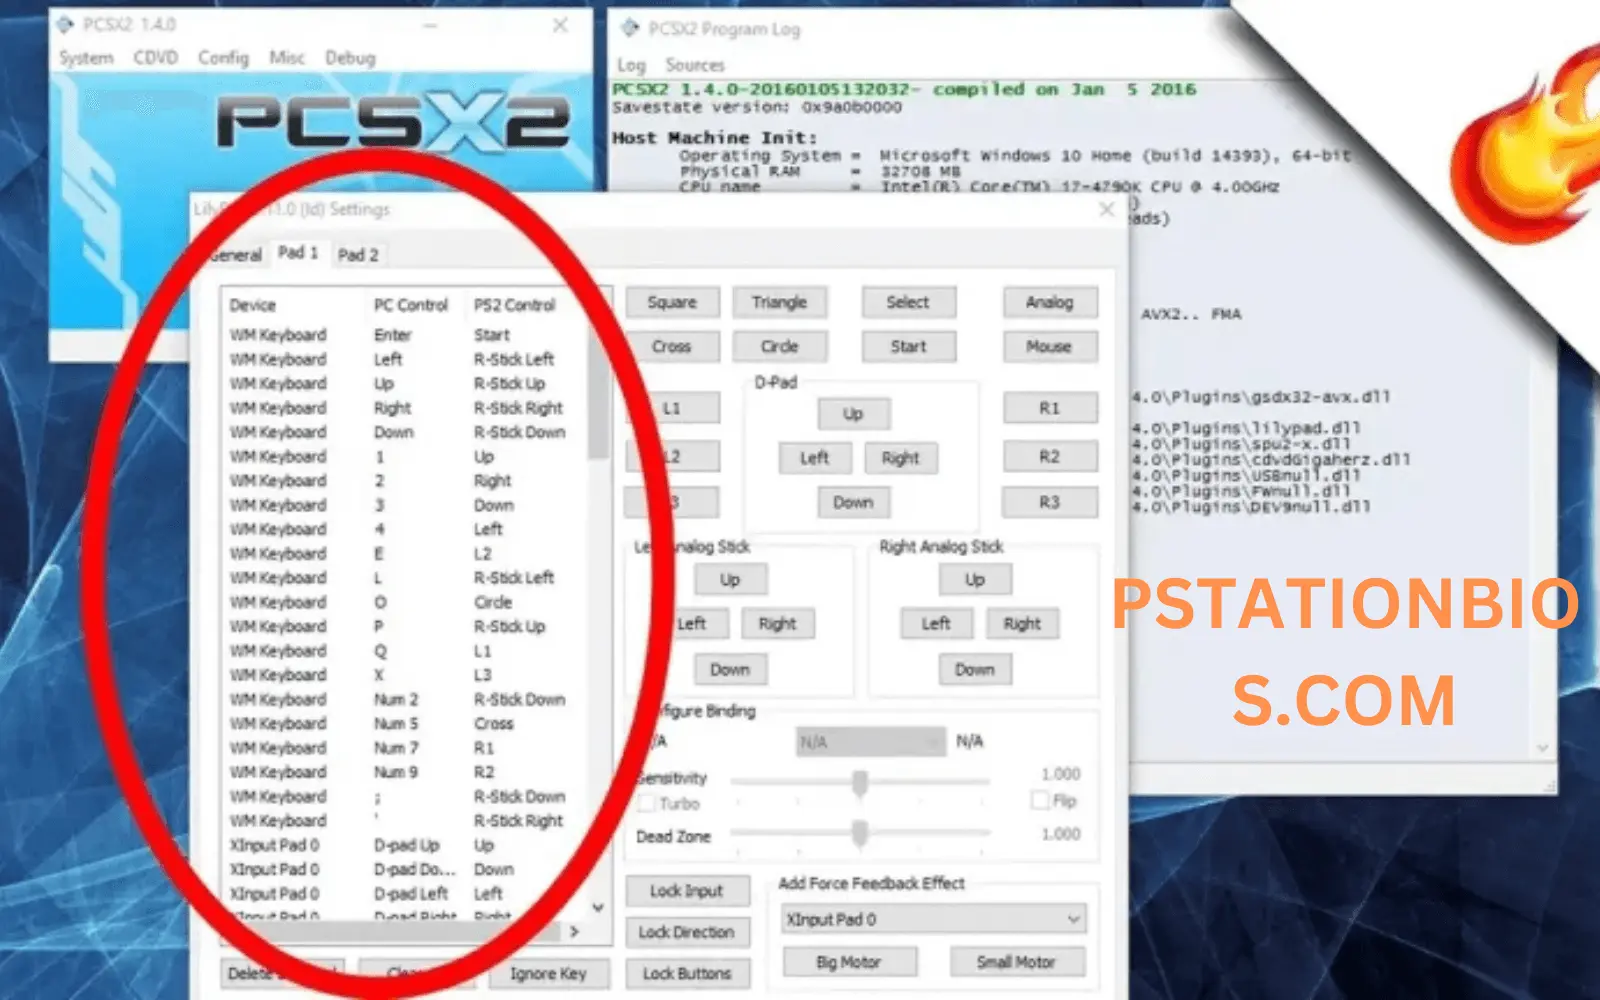This screenshot has height=1000, width=1600.
Task: Click the PCSX2 main window title icon
Action: click(67, 24)
